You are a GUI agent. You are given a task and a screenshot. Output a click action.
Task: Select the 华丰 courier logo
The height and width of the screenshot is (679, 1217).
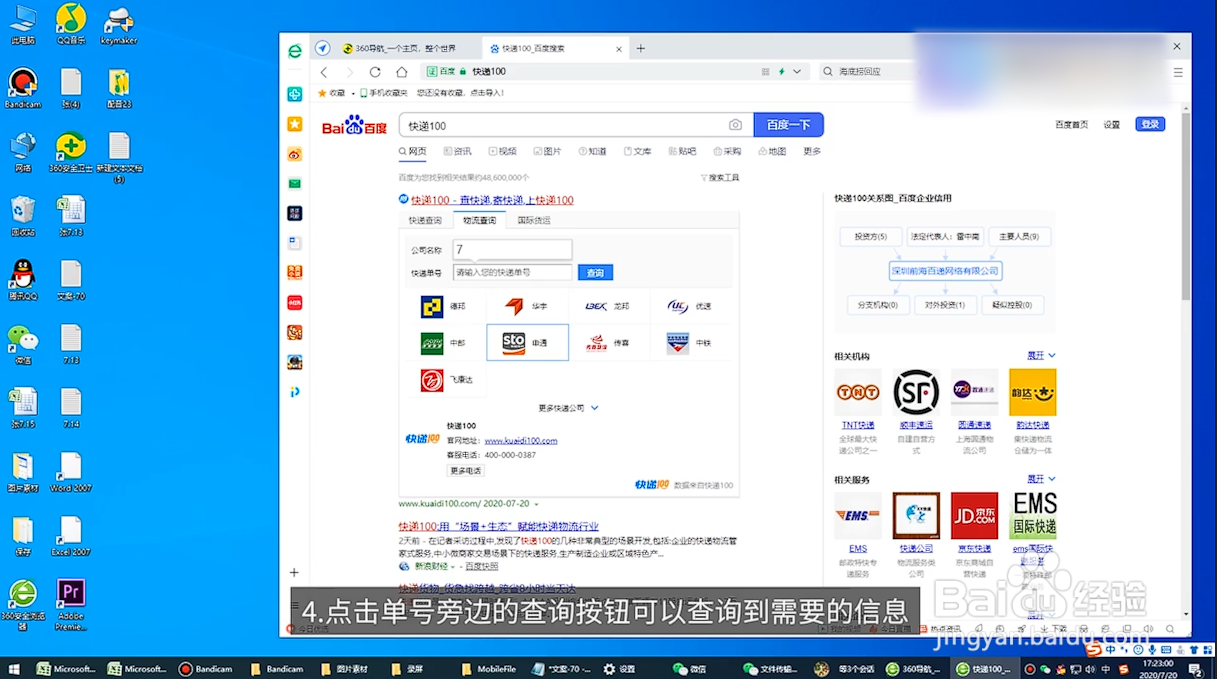tap(514, 306)
